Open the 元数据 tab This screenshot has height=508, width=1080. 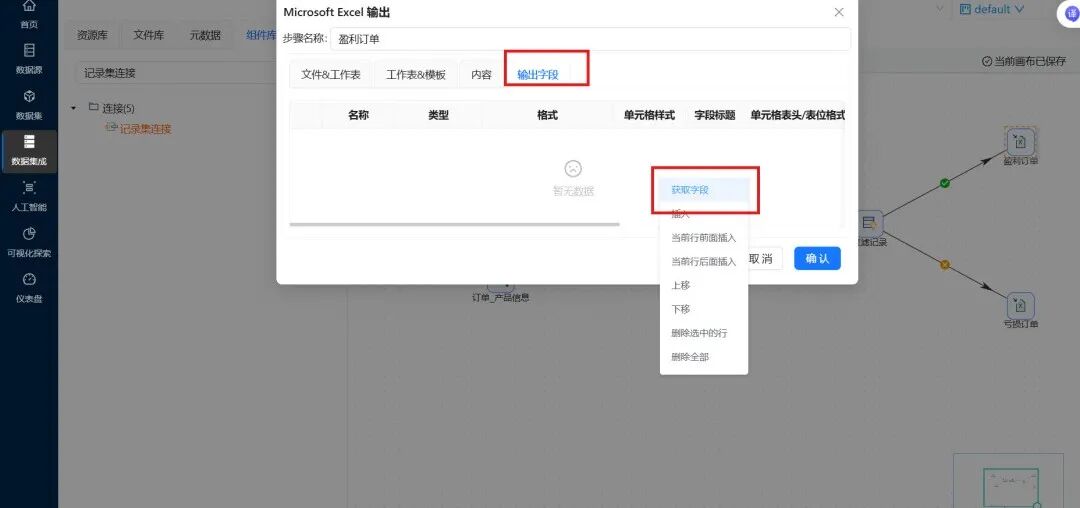[205, 35]
